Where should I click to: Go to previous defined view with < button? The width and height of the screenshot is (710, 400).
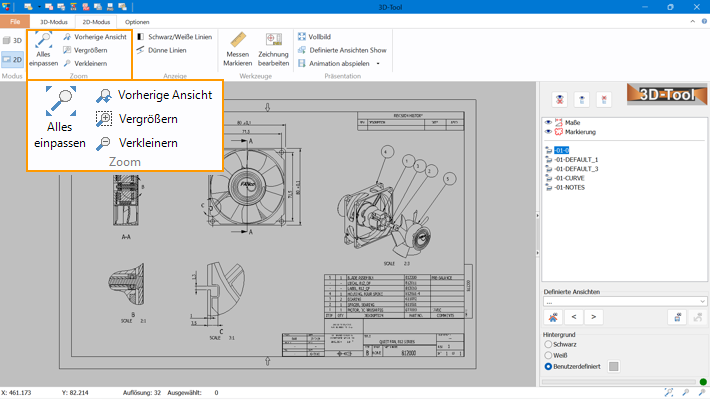pos(573,317)
